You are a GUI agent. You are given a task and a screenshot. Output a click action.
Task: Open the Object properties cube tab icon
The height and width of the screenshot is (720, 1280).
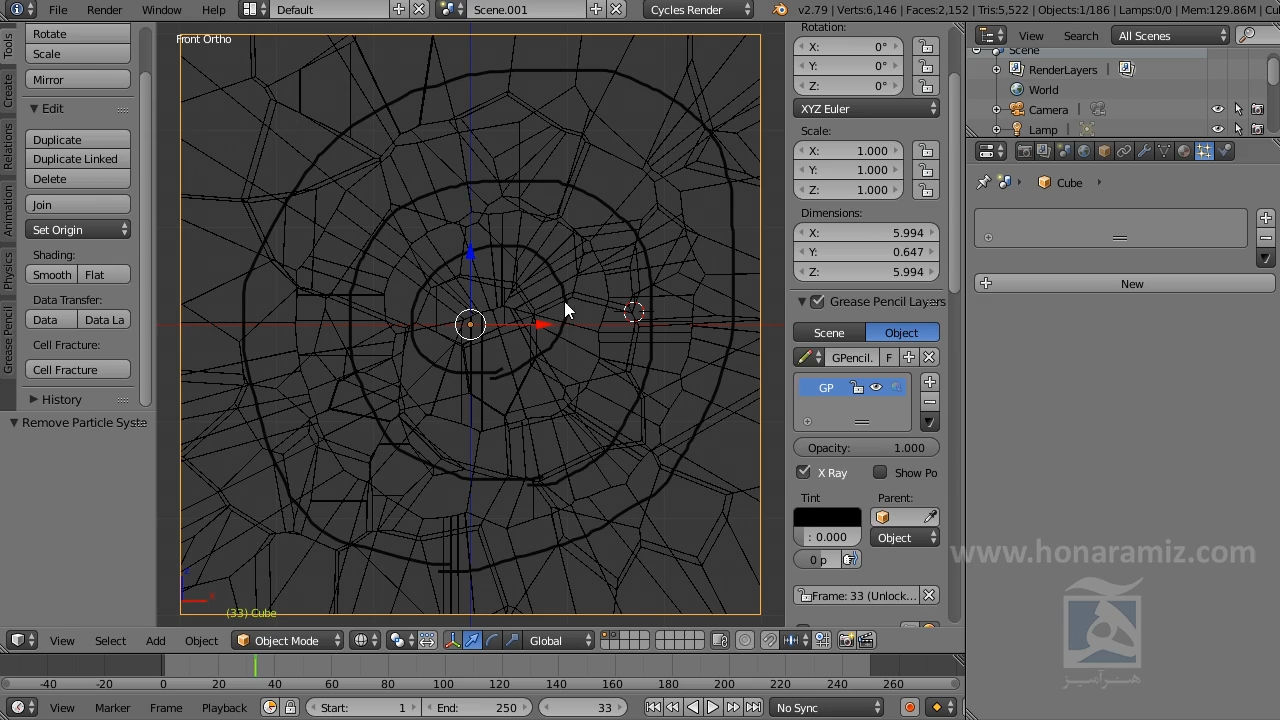point(1104,151)
